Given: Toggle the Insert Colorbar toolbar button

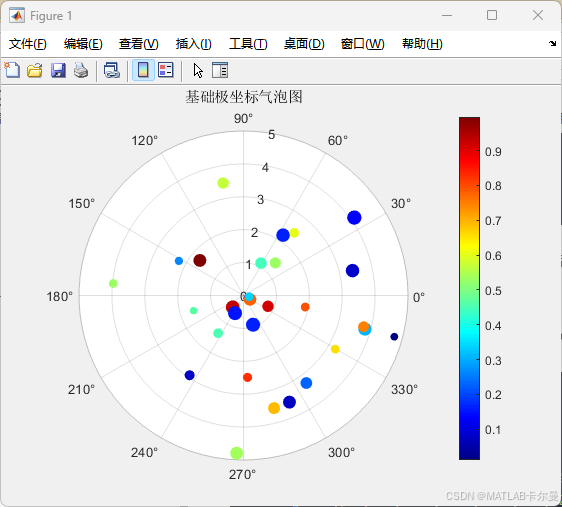Looking at the screenshot, I should [x=143, y=70].
